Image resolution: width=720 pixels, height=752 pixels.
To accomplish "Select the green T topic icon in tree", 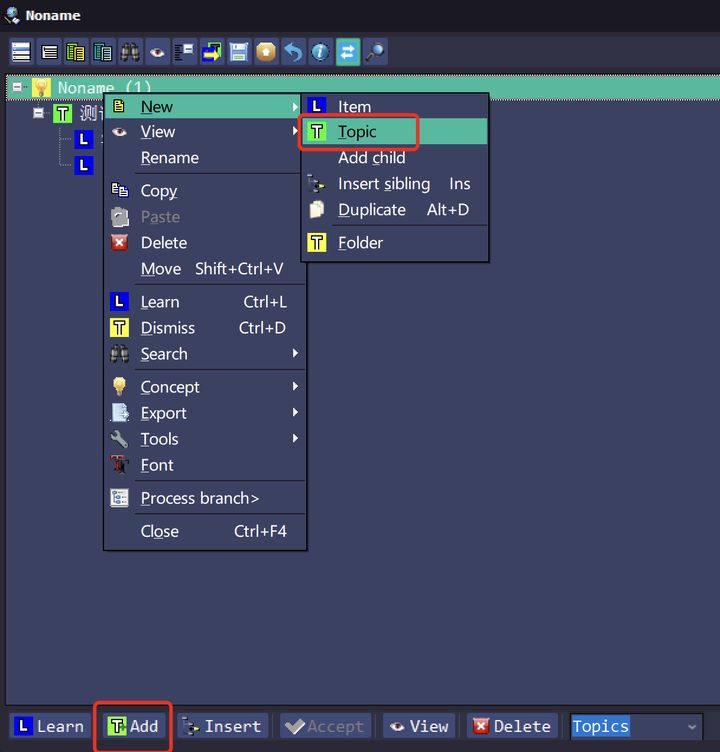I will click(62, 114).
